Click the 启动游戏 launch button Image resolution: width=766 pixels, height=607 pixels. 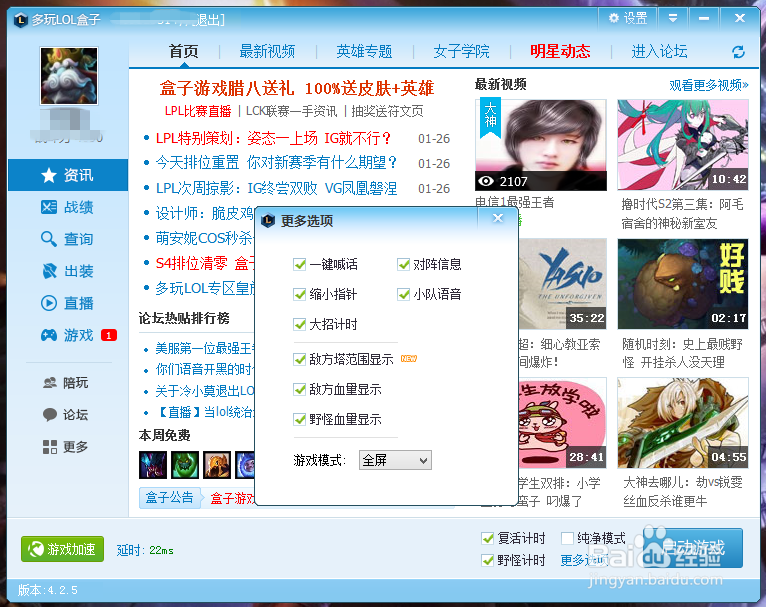click(694, 547)
